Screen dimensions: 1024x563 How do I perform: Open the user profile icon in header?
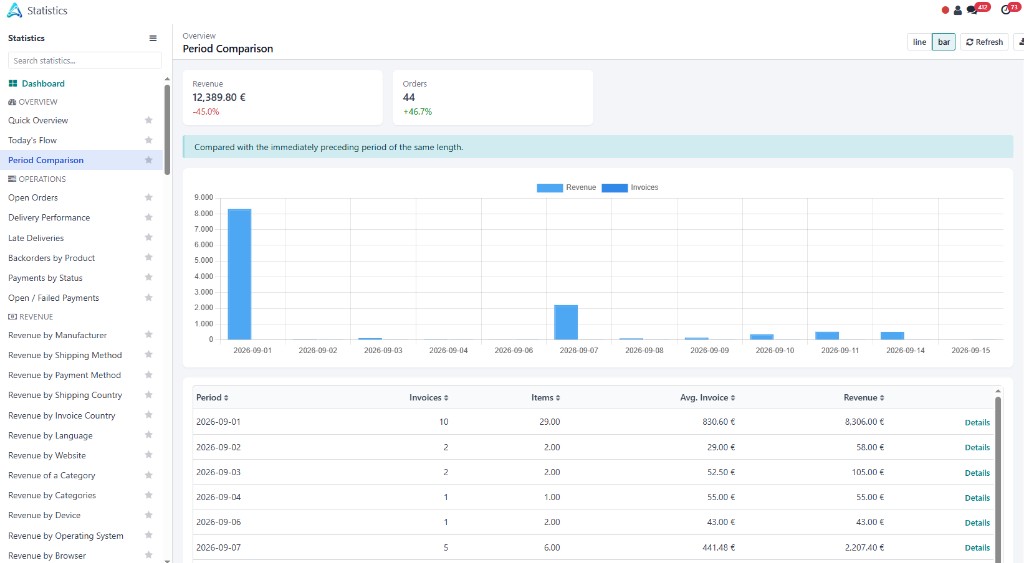(957, 10)
